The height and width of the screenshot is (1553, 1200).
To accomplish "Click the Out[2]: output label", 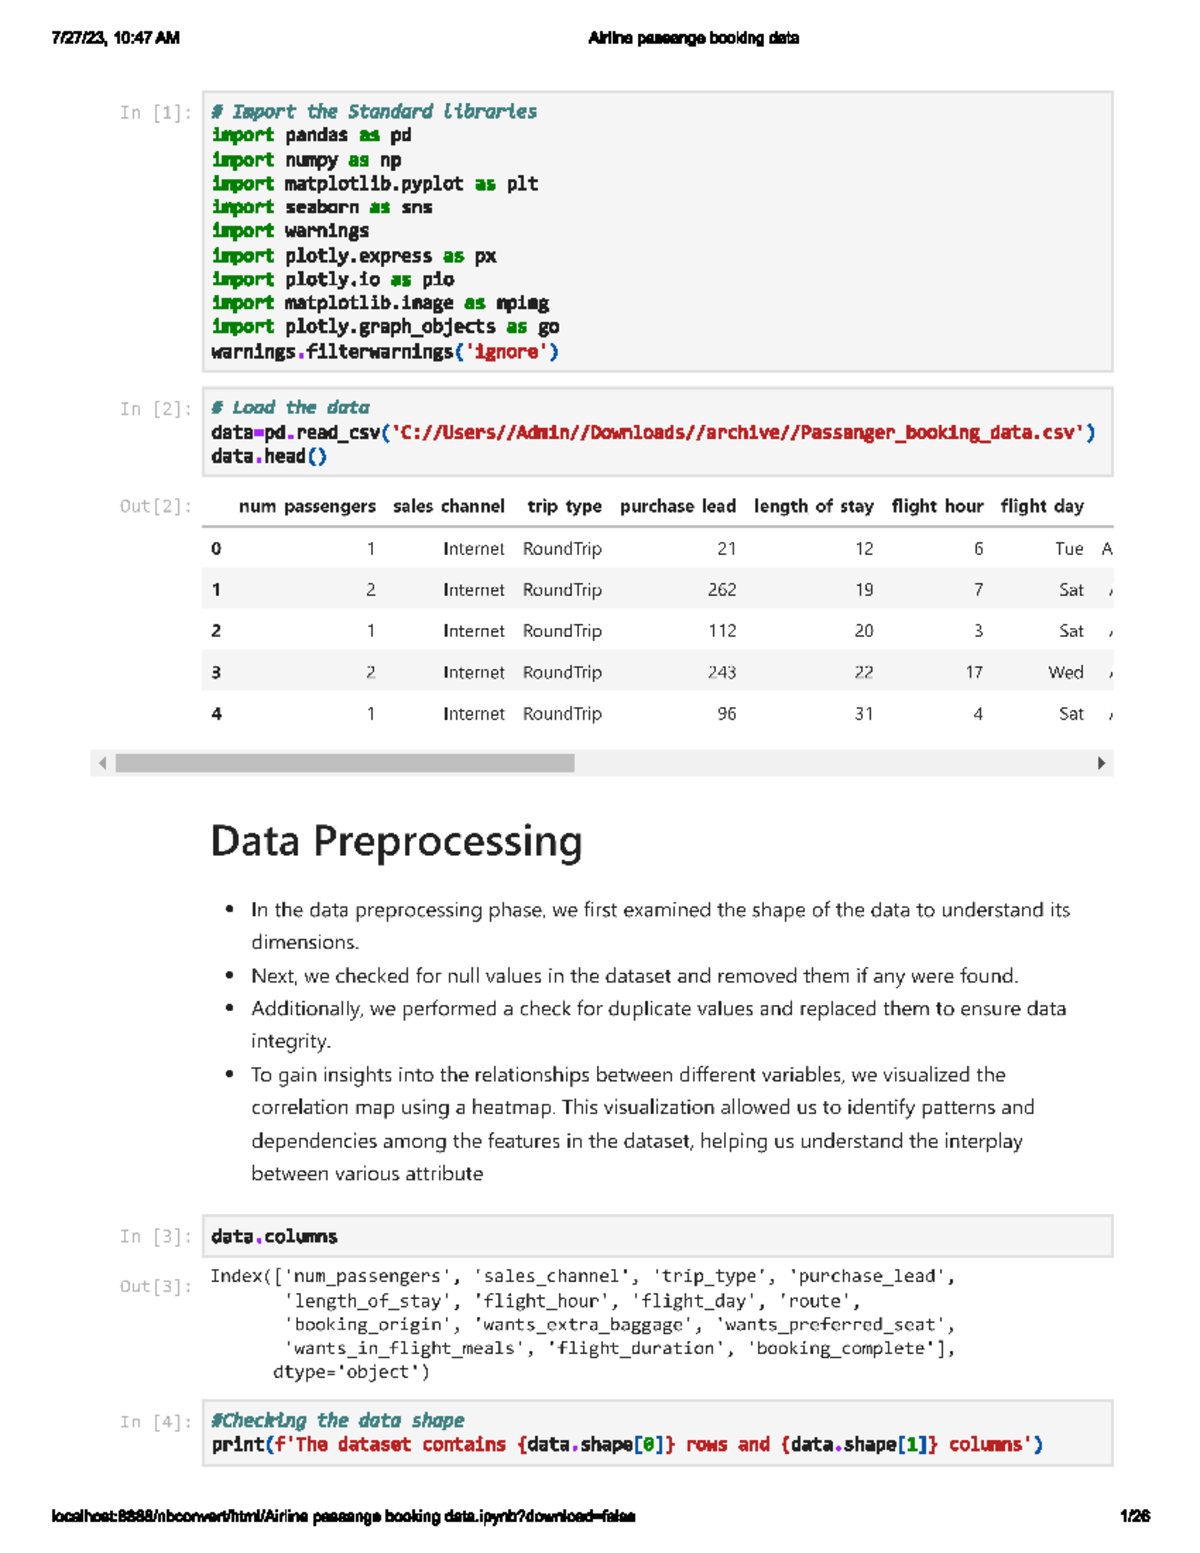I will (x=155, y=508).
